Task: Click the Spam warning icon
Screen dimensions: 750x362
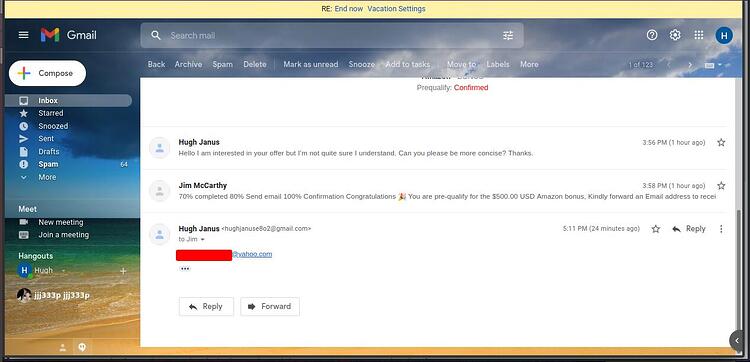Action: [23, 164]
